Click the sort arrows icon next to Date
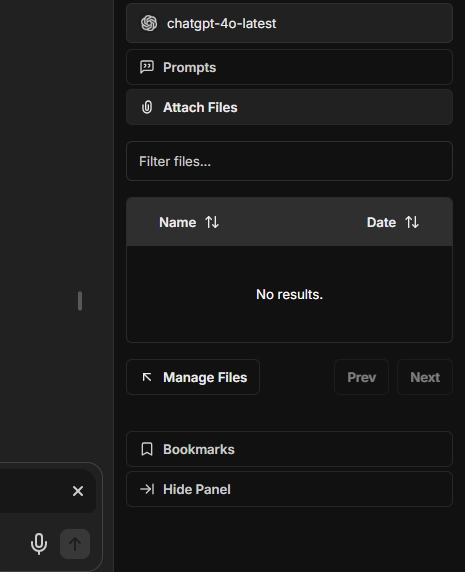Image resolution: width=465 pixels, height=572 pixels. [x=412, y=222]
